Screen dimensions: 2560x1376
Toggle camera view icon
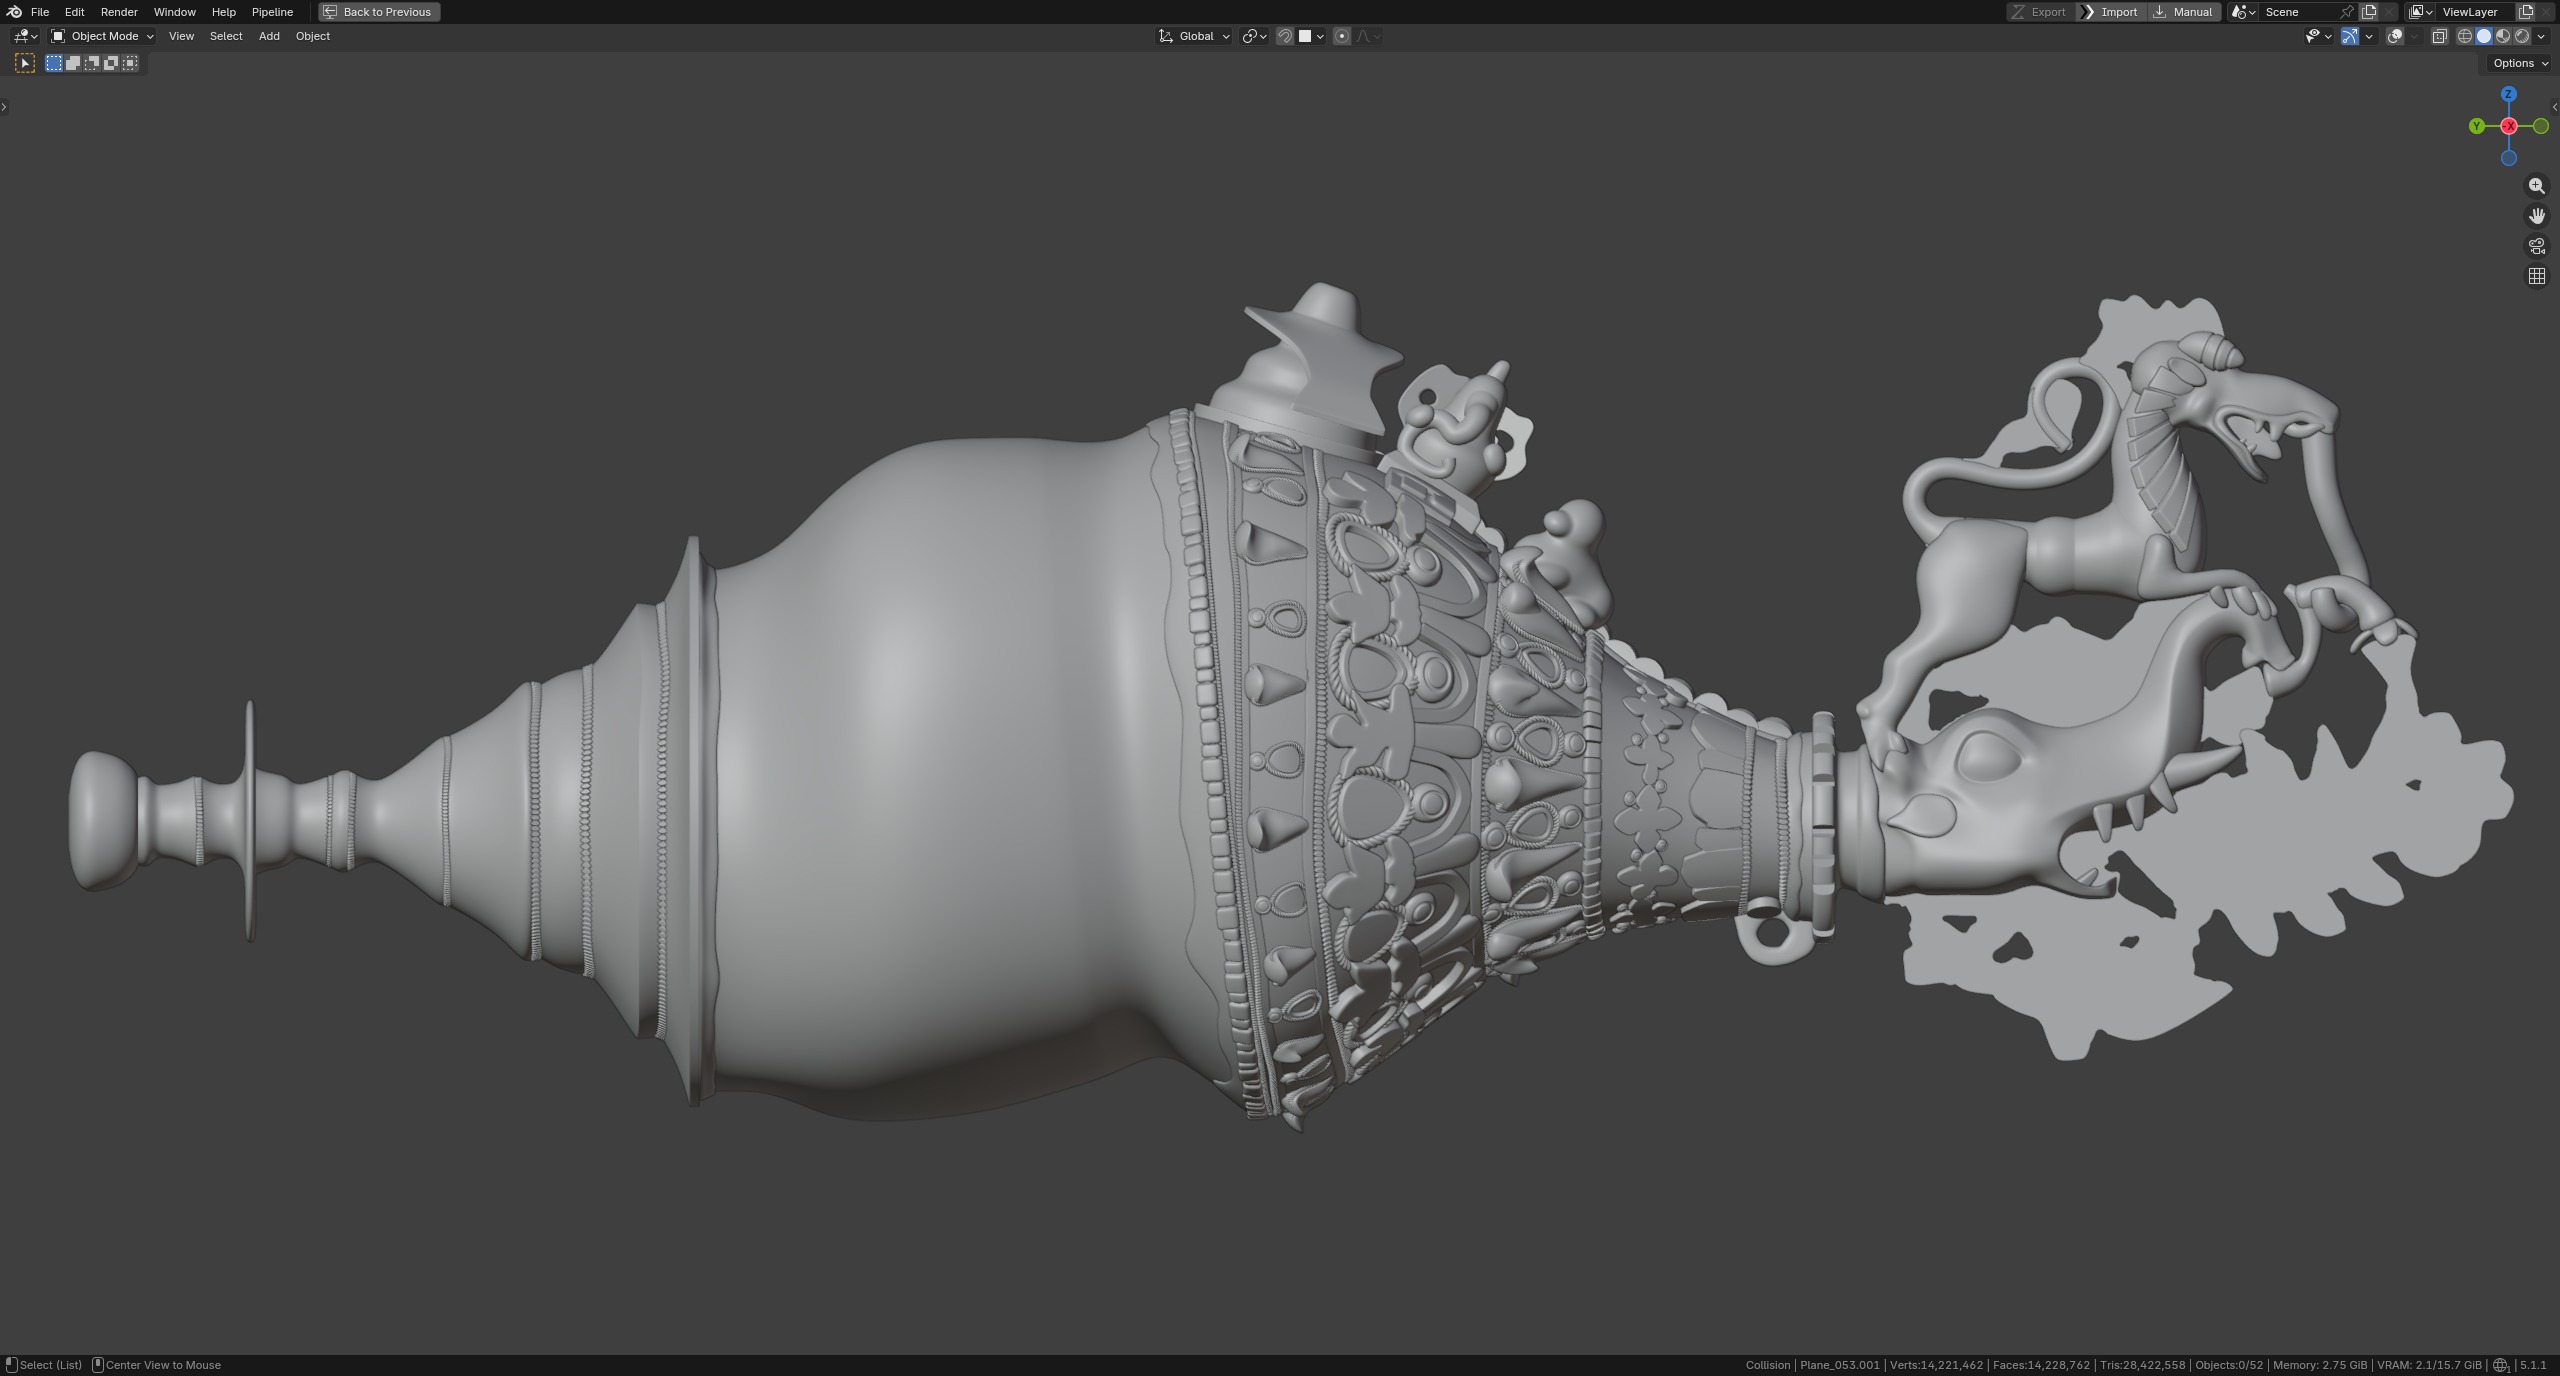click(2536, 246)
